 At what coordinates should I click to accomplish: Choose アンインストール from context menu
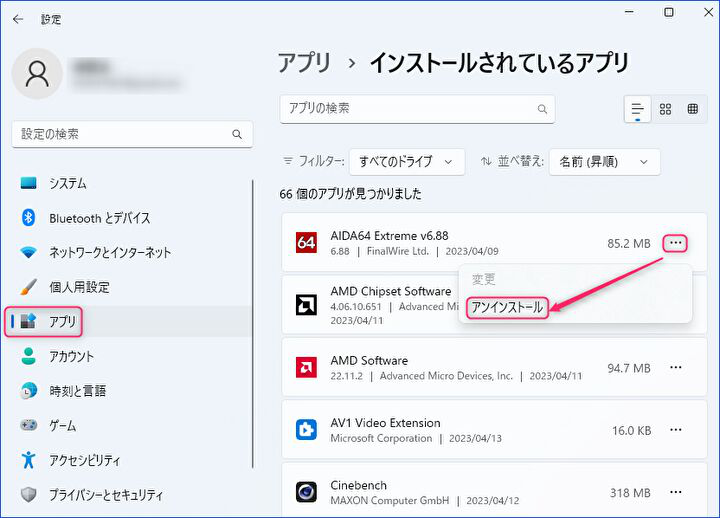[x=507, y=308]
